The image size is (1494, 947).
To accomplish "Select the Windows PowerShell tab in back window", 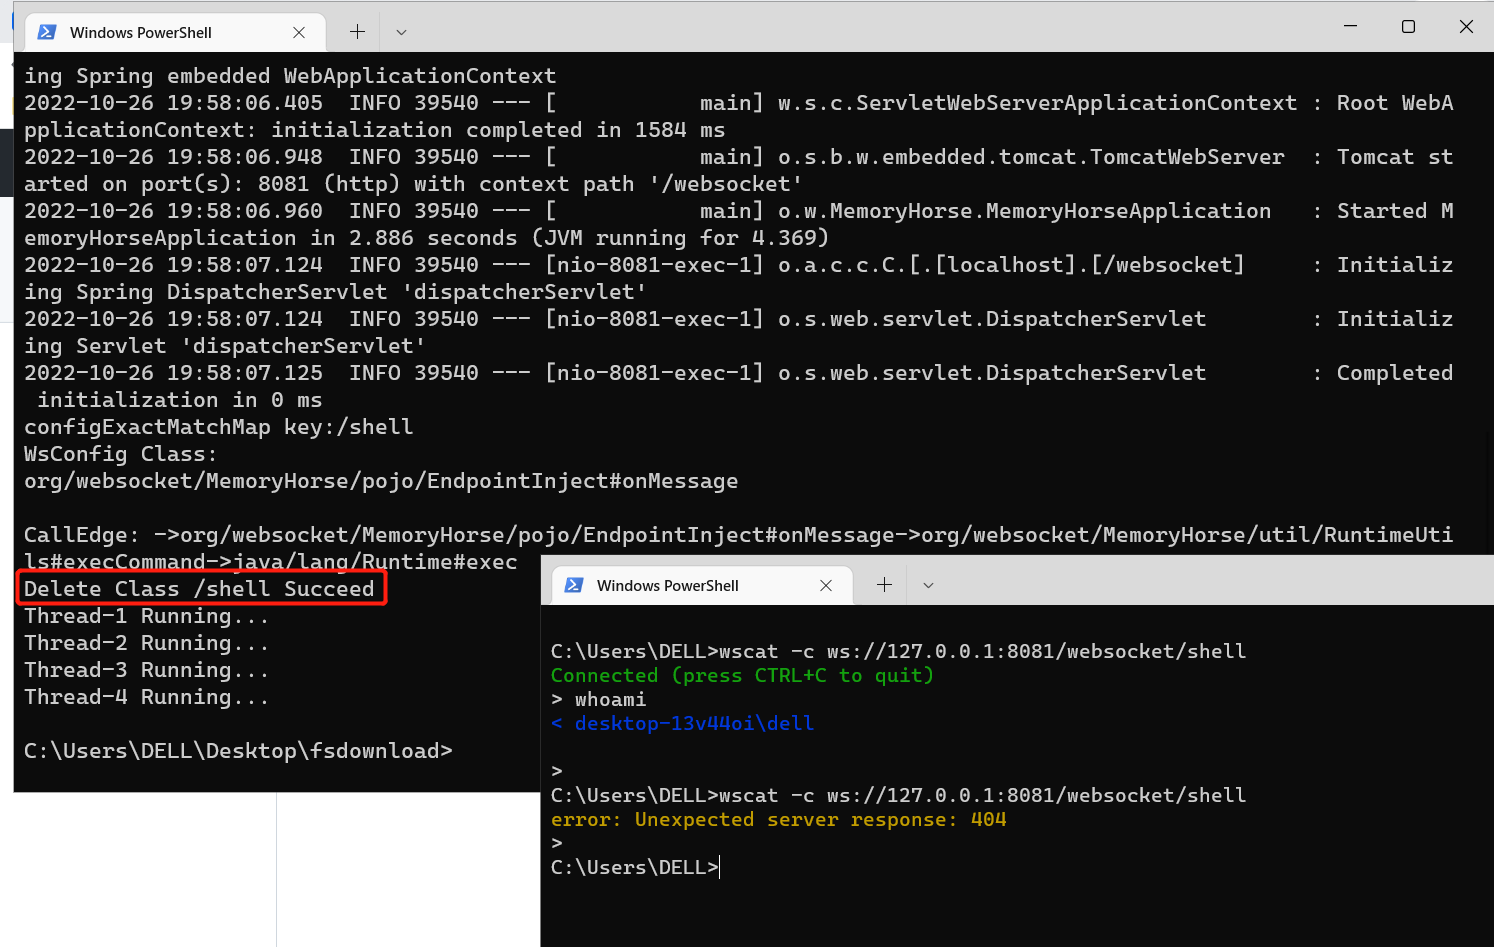I will [174, 32].
